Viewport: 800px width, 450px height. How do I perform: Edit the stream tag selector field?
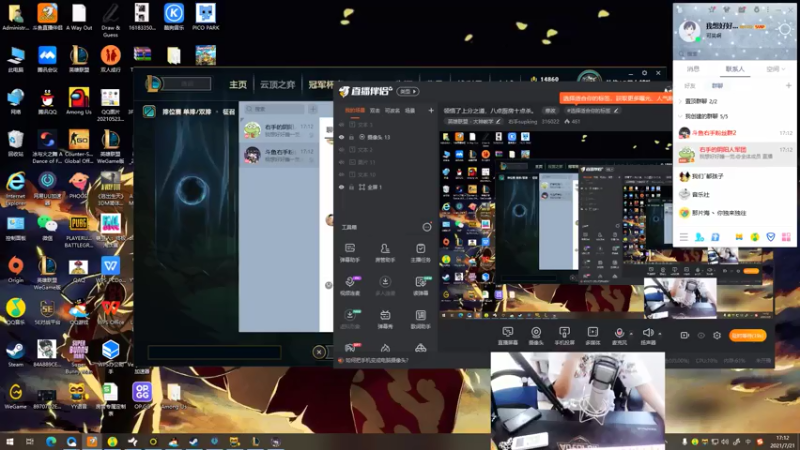pos(593,110)
